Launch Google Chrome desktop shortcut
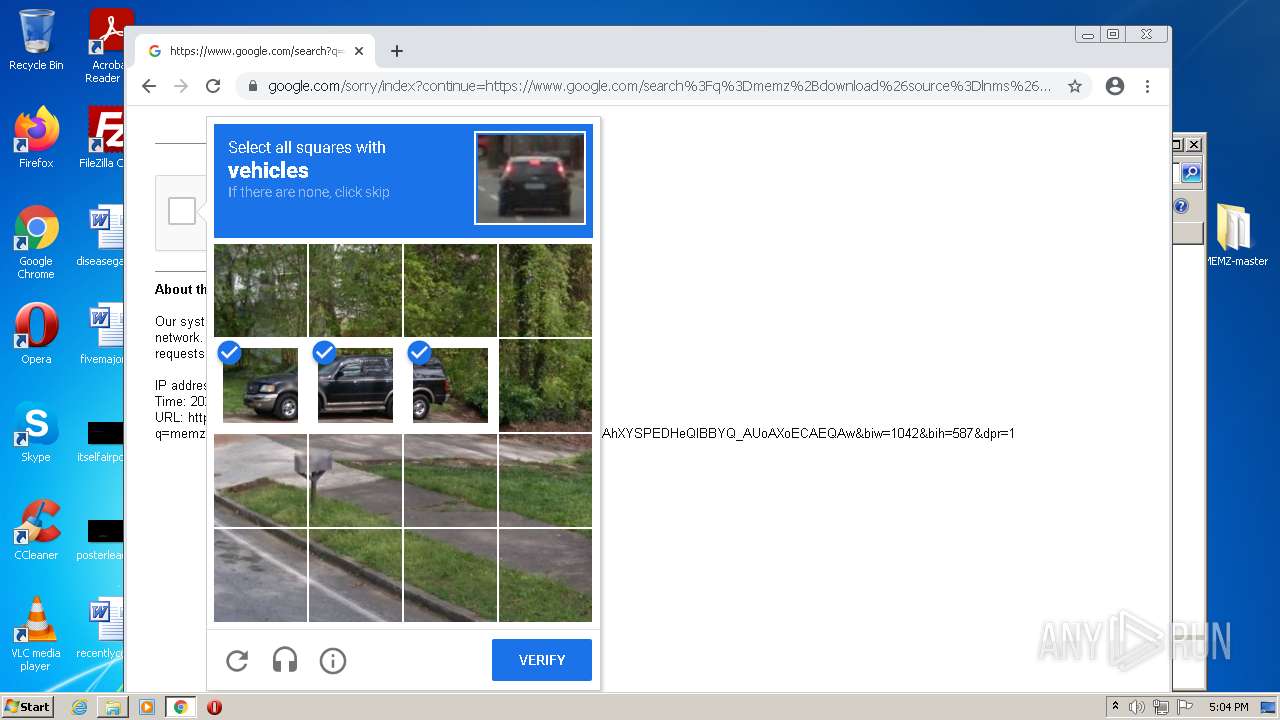Image resolution: width=1280 pixels, height=720 pixels. tap(36, 242)
